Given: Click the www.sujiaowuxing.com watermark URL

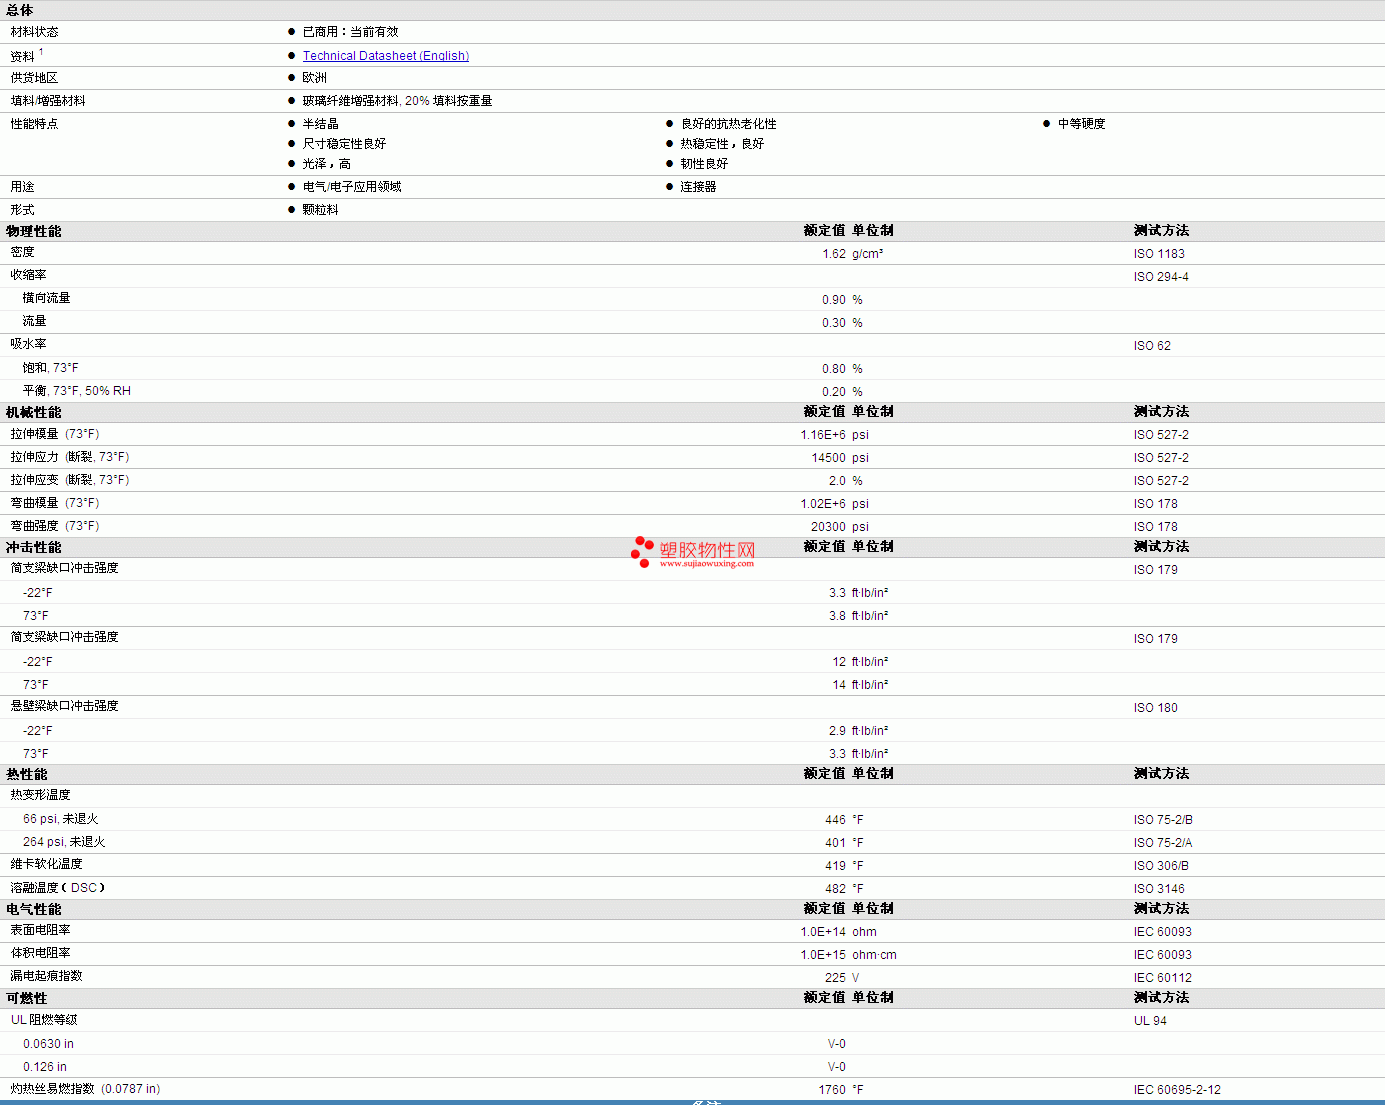Looking at the screenshot, I should 706,564.
